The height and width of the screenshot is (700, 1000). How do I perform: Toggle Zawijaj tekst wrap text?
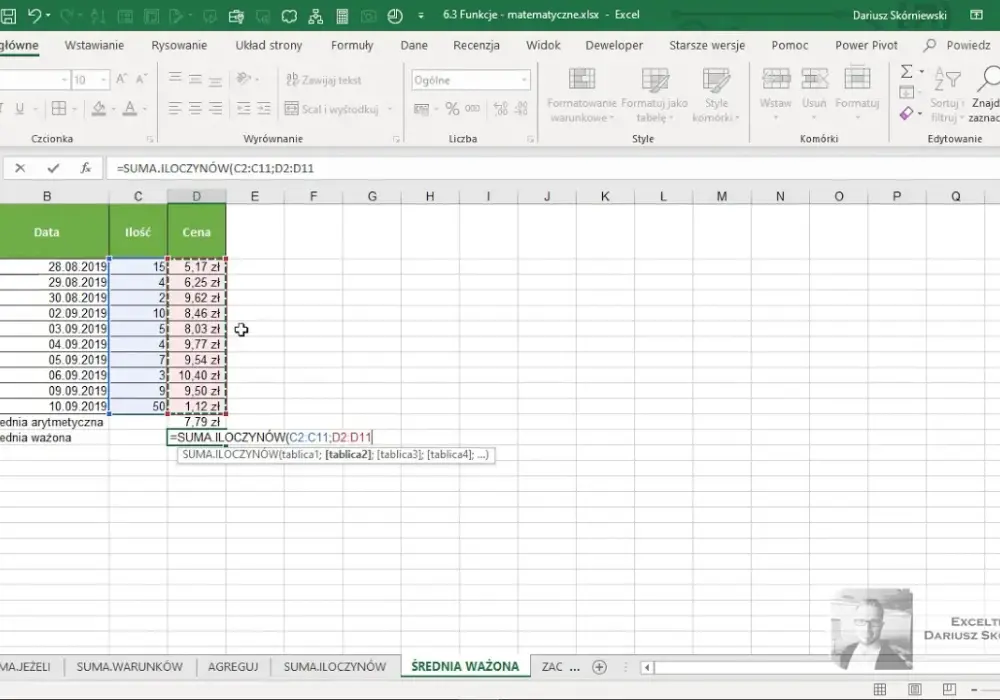pos(323,80)
